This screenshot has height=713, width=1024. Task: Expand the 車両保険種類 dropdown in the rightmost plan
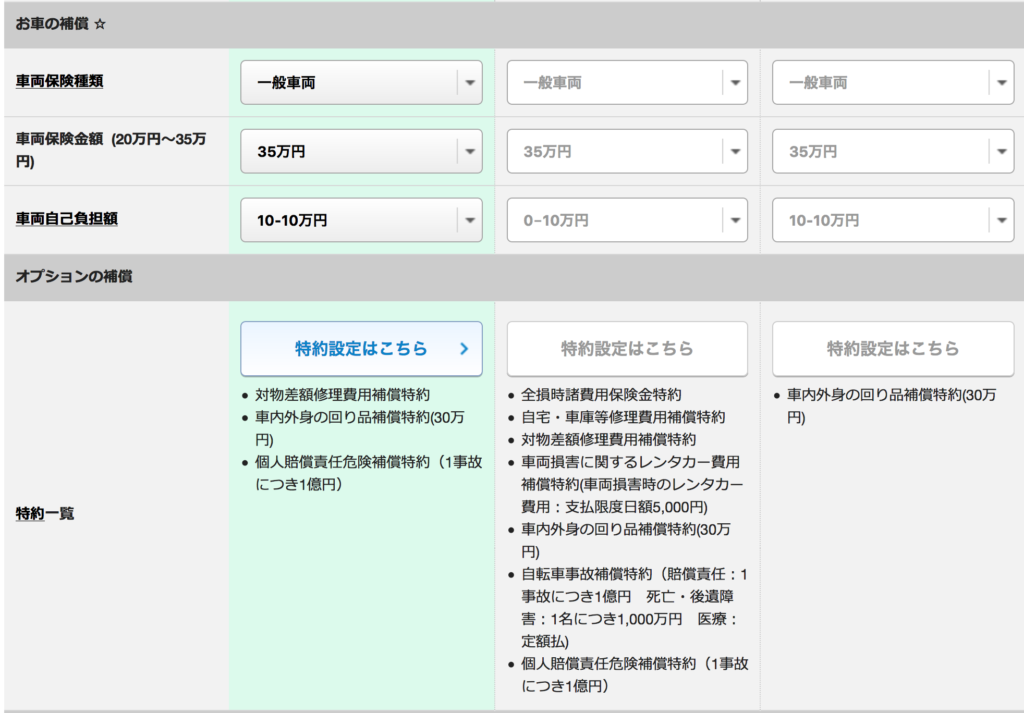point(892,84)
